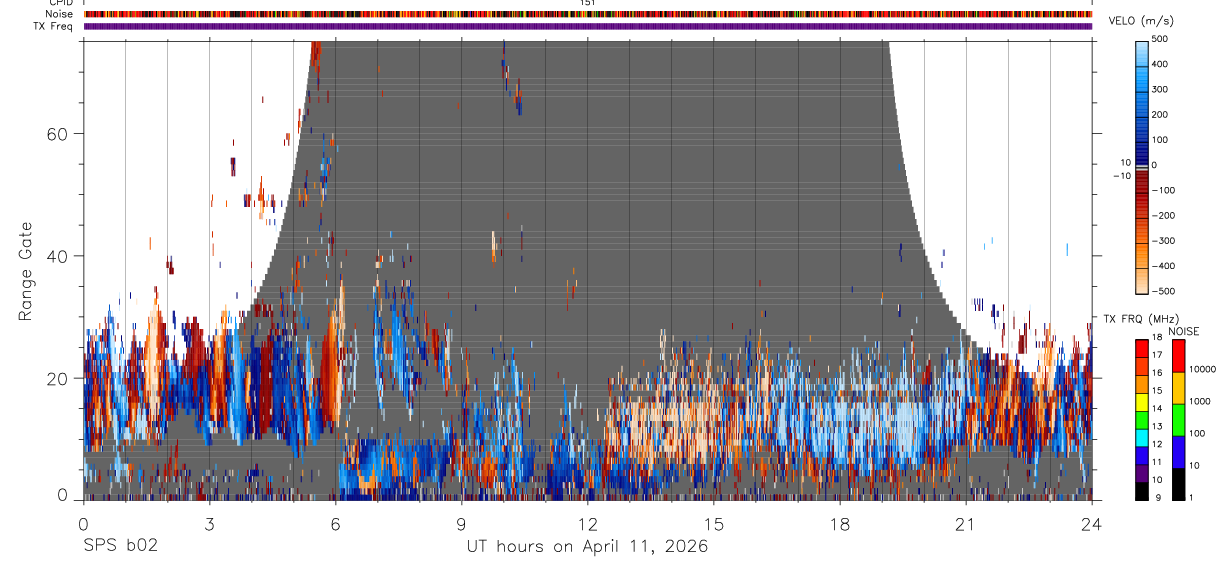
Task: Click the 6 tick label on time axis
Action: coord(335,523)
